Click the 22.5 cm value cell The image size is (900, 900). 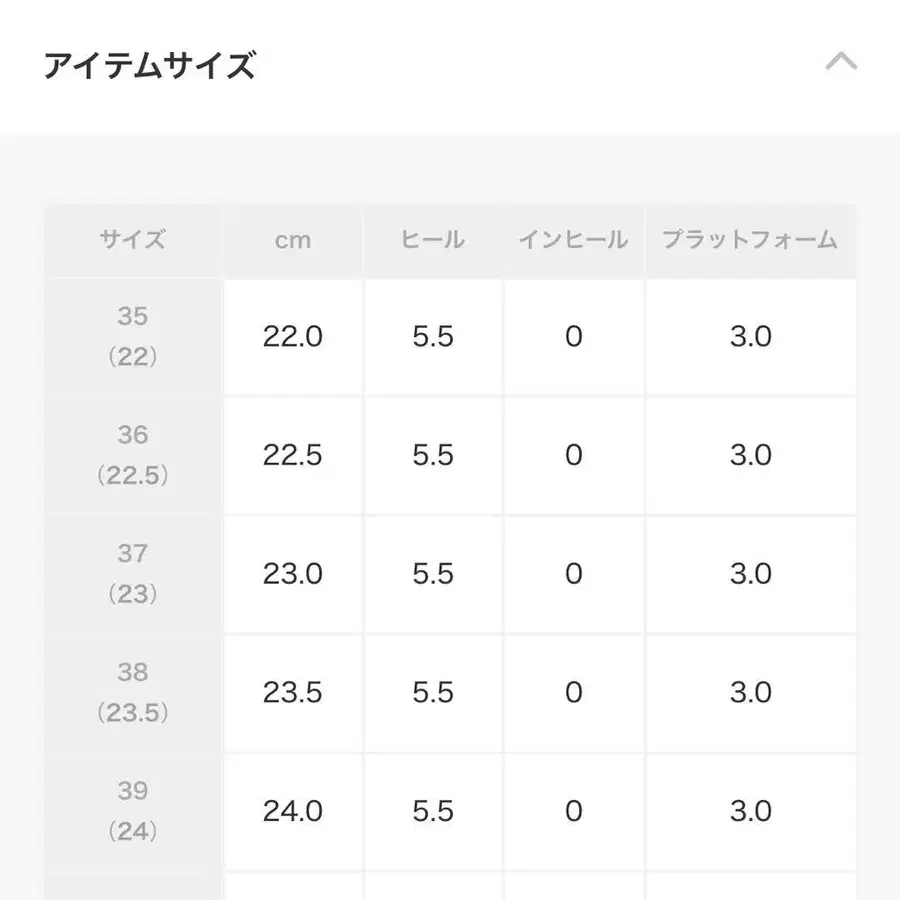pyautogui.click(x=291, y=455)
